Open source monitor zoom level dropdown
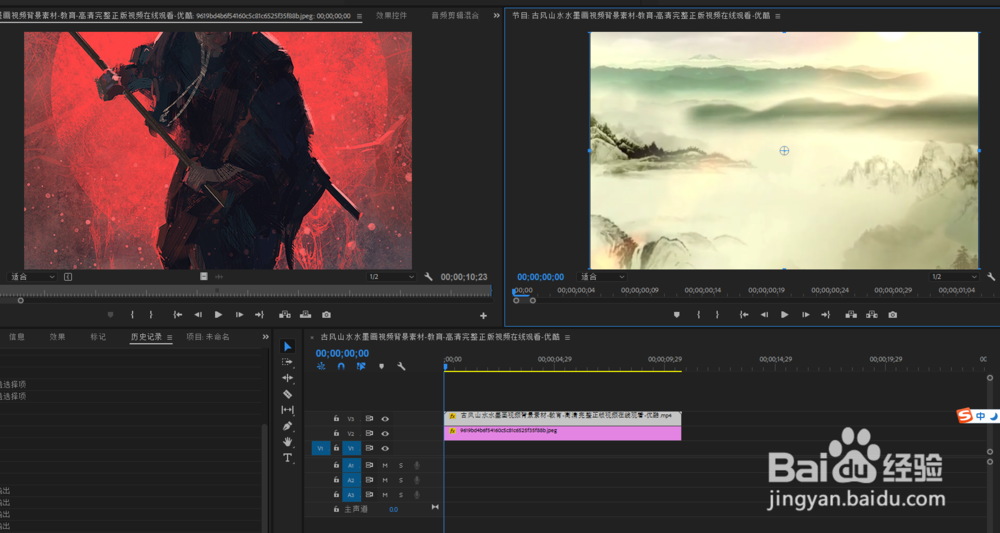This screenshot has height=533, width=1000. [32, 277]
